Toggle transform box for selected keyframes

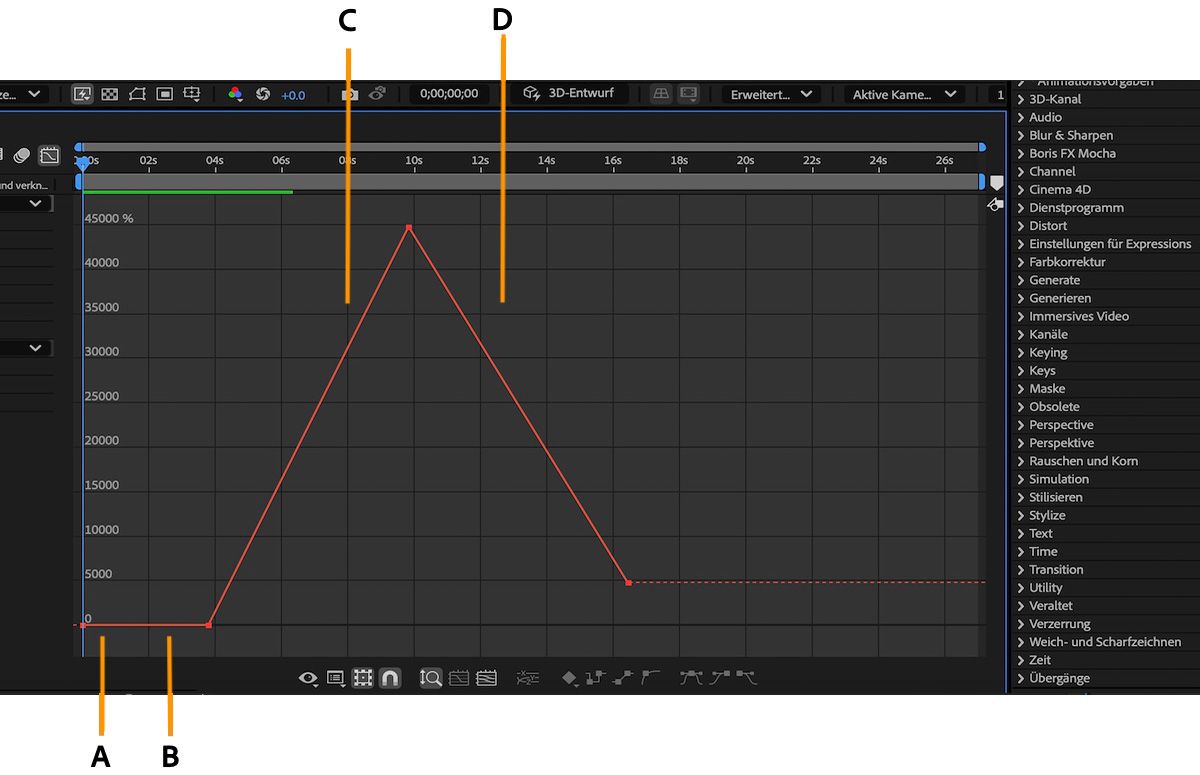tap(363, 678)
